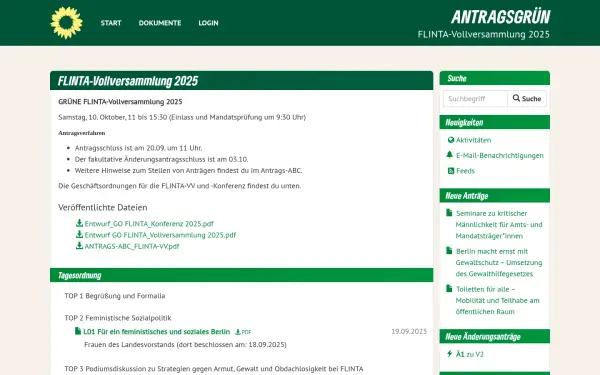Click the line about Antragsschluss am 20.09.

(139, 148)
